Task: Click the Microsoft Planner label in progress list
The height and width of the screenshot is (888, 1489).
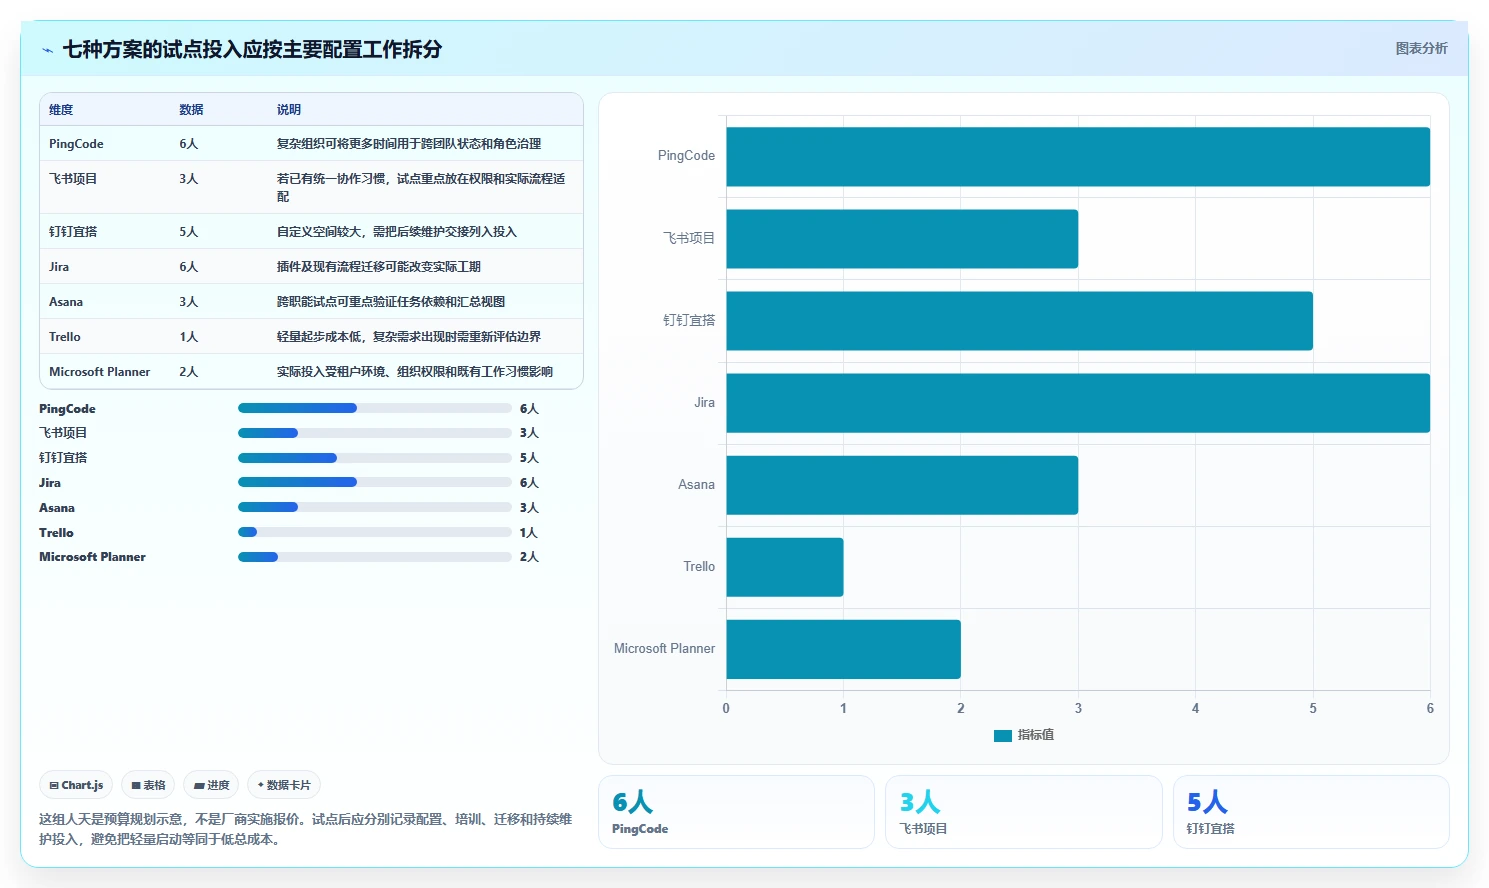Action: click(92, 557)
